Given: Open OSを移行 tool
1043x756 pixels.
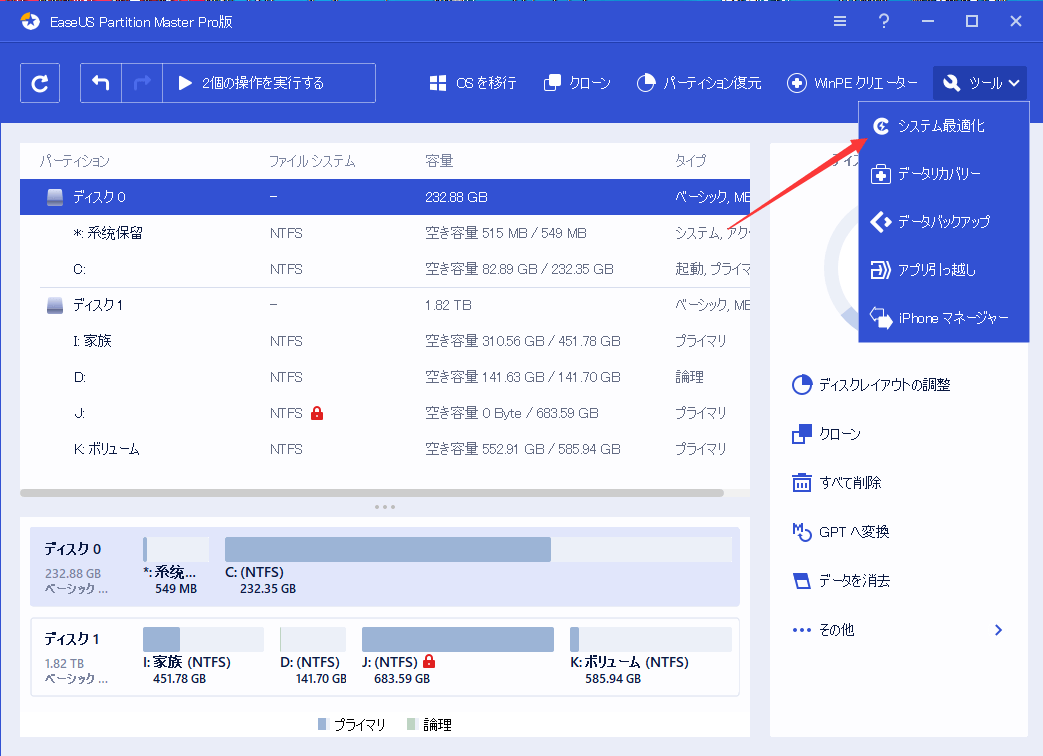Looking at the screenshot, I should pos(473,83).
